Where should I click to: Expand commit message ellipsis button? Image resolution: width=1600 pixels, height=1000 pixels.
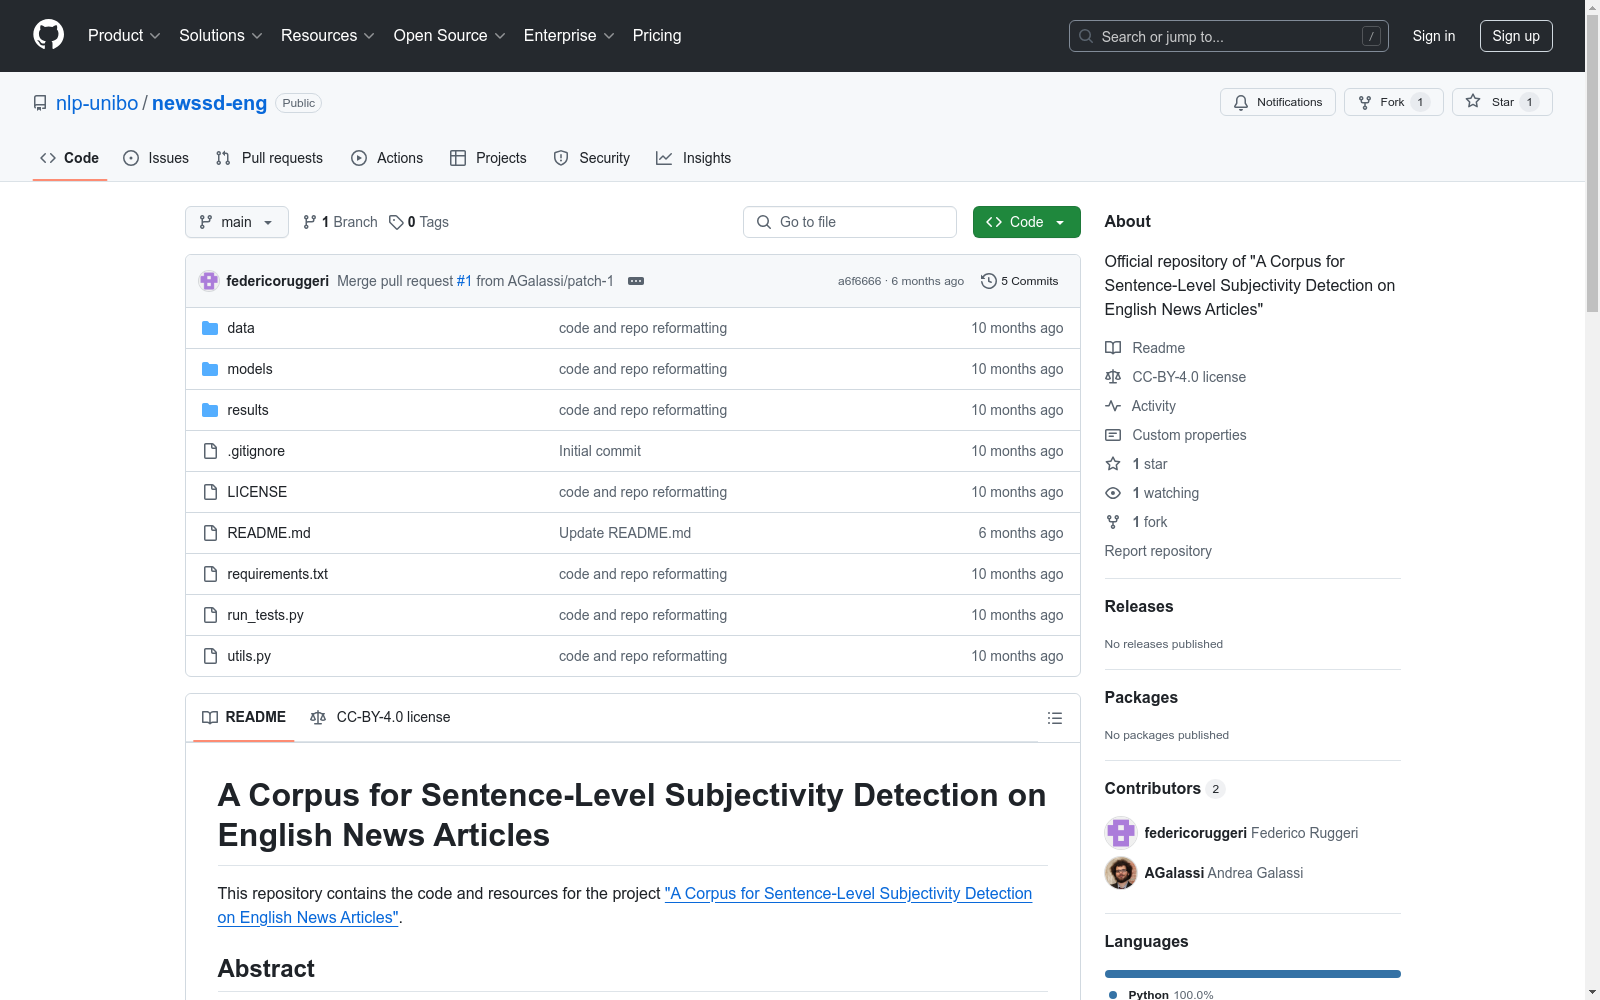pyautogui.click(x=636, y=281)
